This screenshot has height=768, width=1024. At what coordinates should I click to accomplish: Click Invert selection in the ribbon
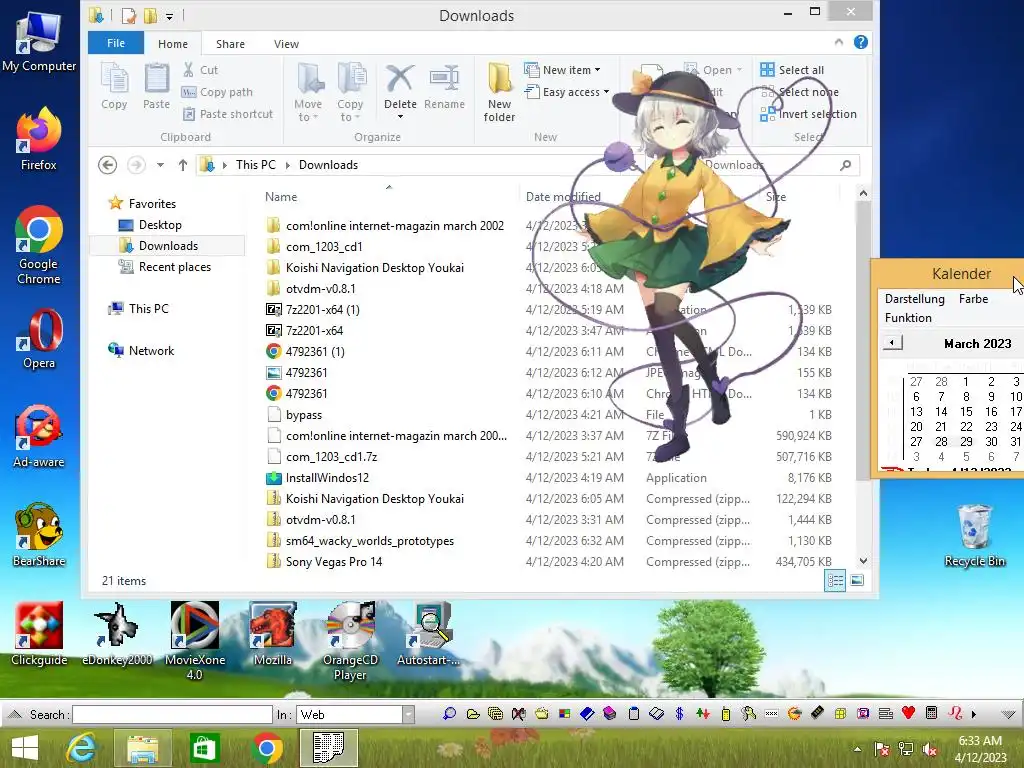[x=808, y=114]
